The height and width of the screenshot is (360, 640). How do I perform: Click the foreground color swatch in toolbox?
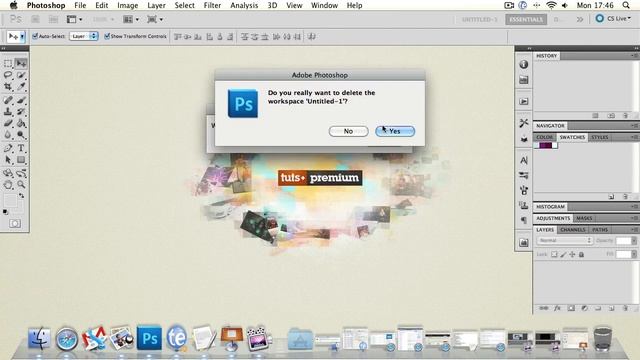coord(10,200)
